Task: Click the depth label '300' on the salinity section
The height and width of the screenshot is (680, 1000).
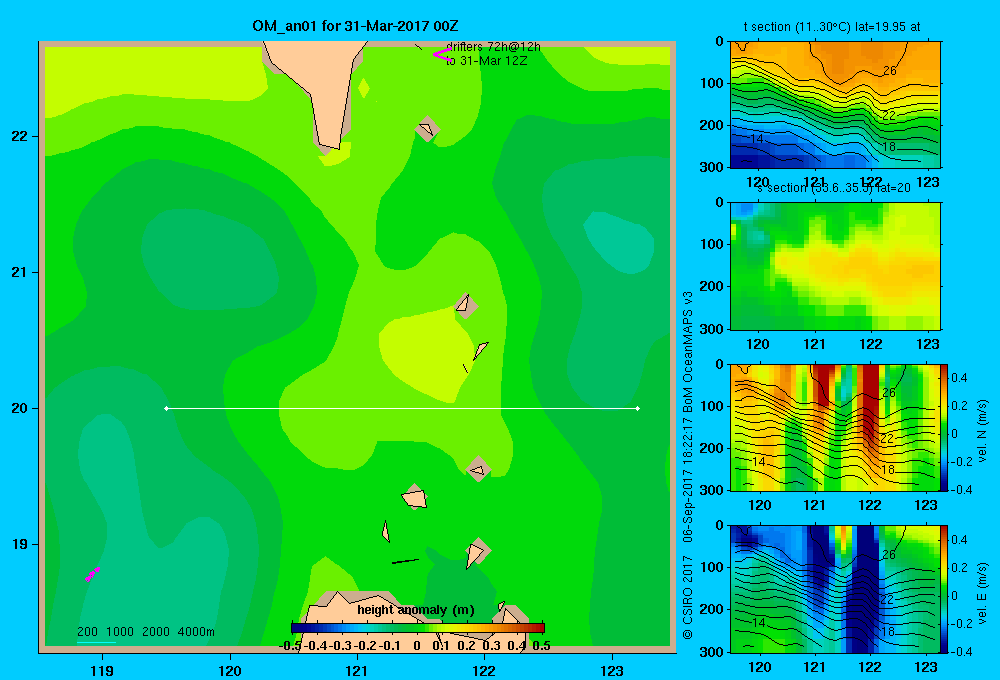Action: [x=713, y=329]
